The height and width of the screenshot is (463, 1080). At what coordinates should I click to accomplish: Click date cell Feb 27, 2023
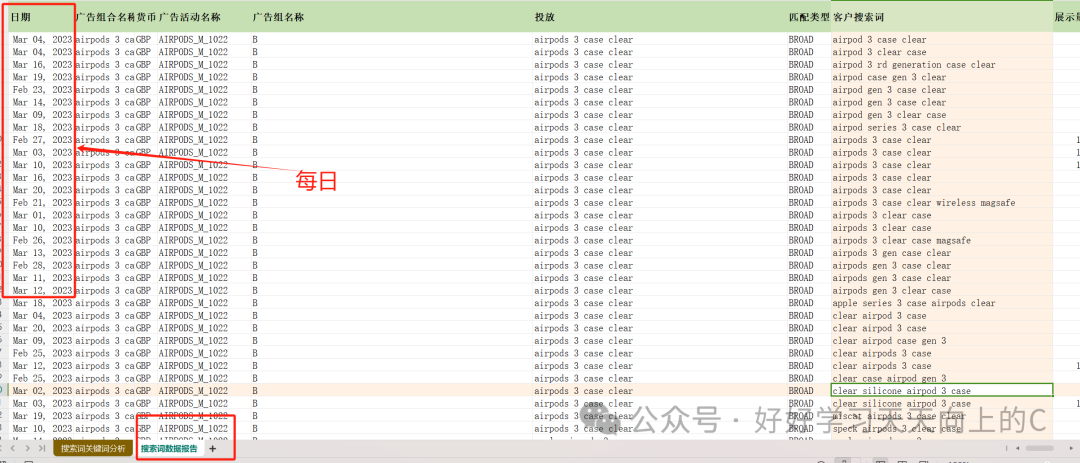(42, 140)
